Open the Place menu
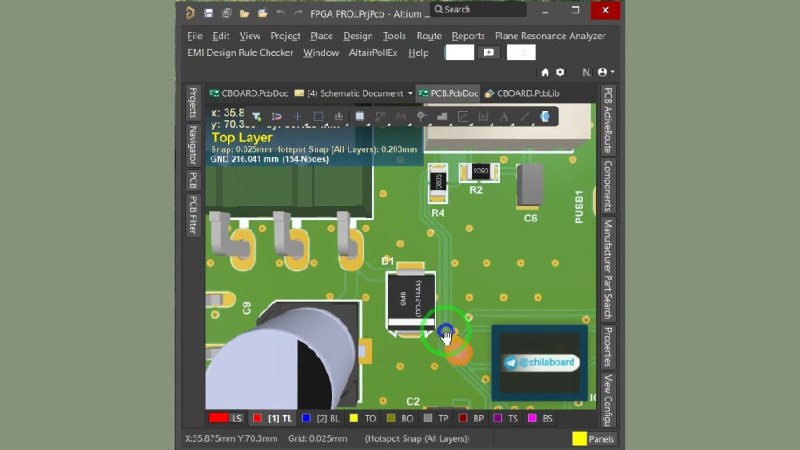The width and height of the screenshot is (800, 450). click(x=321, y=36)
